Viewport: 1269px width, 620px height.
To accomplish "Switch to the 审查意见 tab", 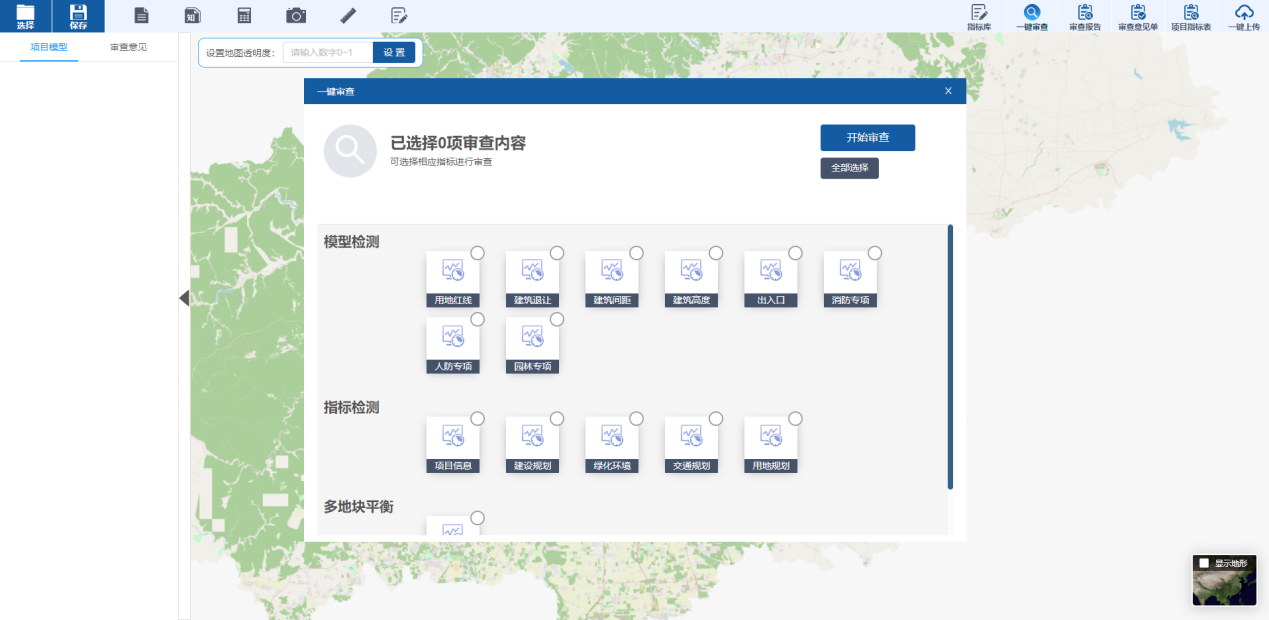I will pyautogui.click(x=128, y=47).
